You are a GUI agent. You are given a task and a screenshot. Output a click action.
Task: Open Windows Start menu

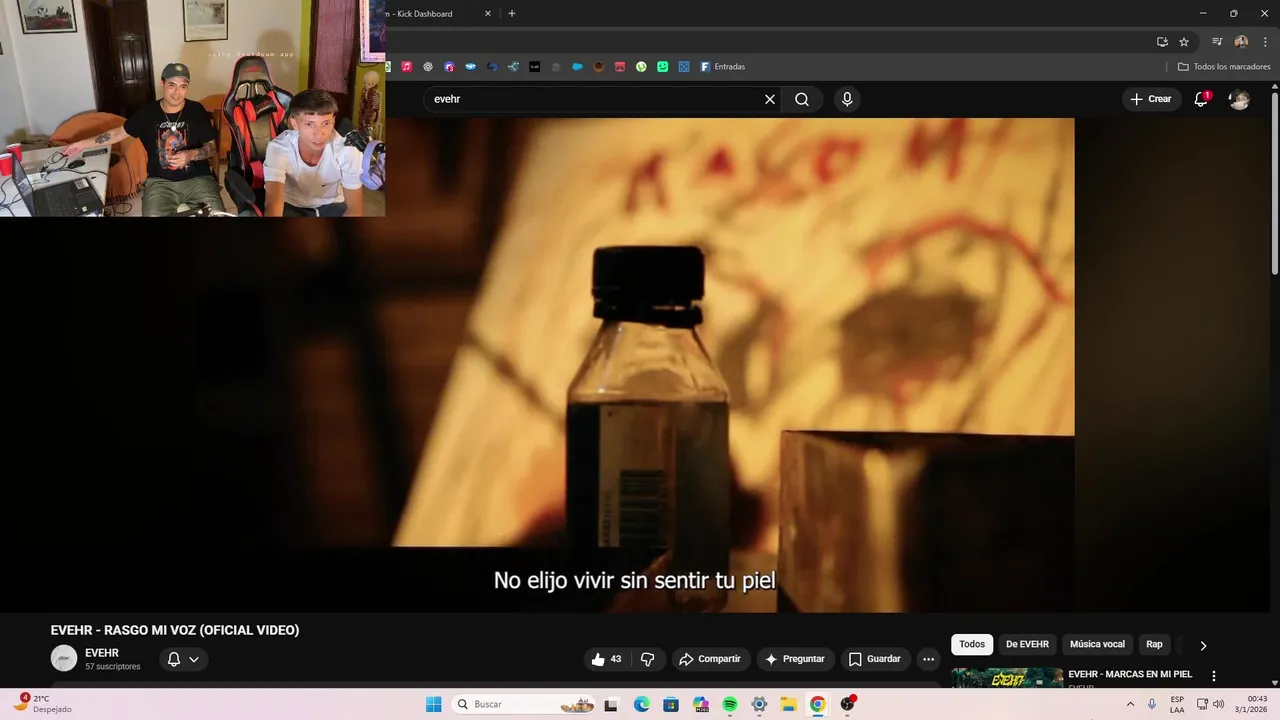[433, 704]
